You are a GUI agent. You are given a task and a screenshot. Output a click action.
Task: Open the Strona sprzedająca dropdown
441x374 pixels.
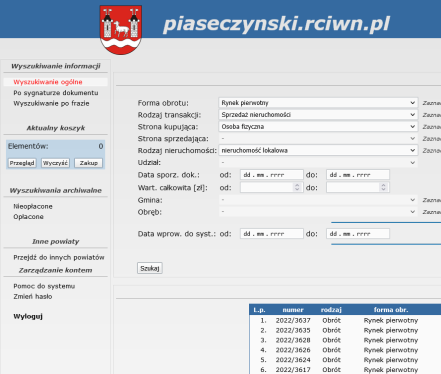pyautogui.click(x=318, y=138)
